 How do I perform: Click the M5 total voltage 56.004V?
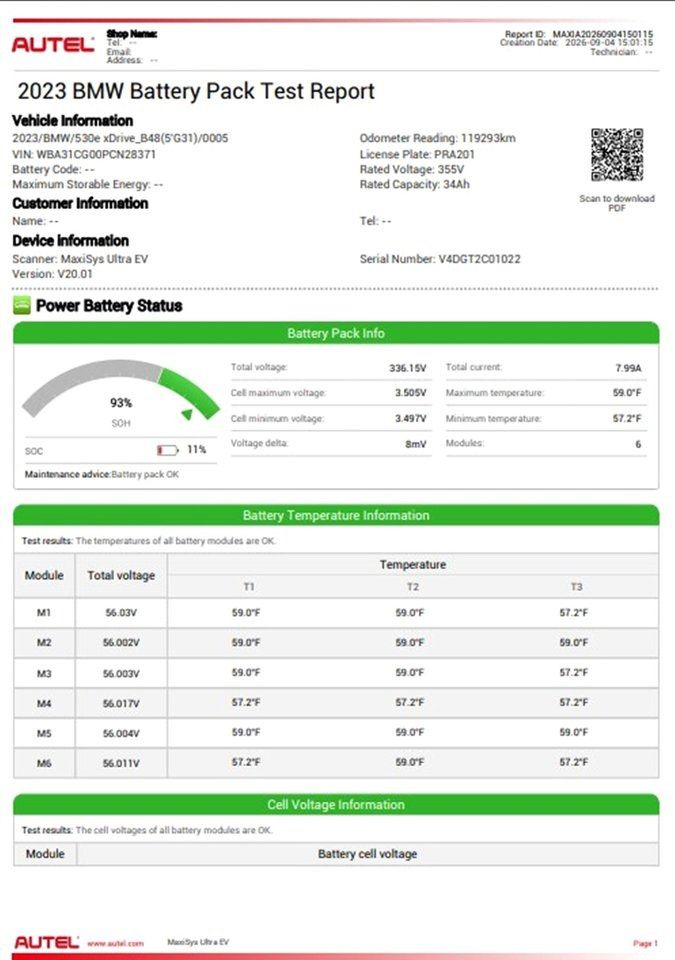coord(121,733)
